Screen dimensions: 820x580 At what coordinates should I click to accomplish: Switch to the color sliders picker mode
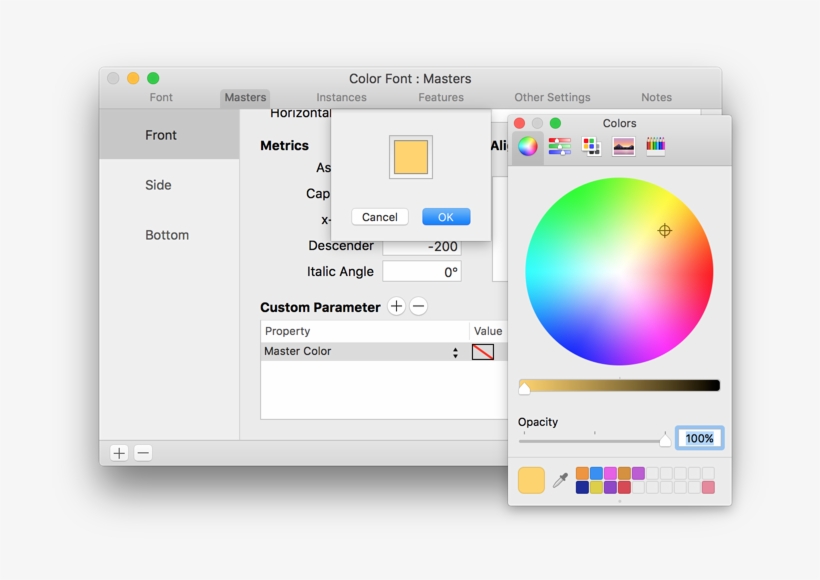[x=560, y=146]
